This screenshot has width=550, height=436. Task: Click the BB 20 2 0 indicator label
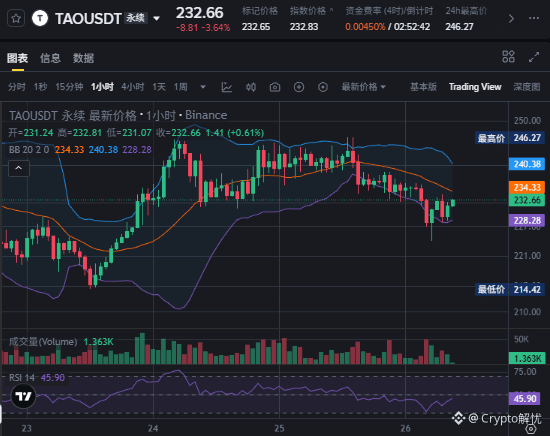pos(29,150)
